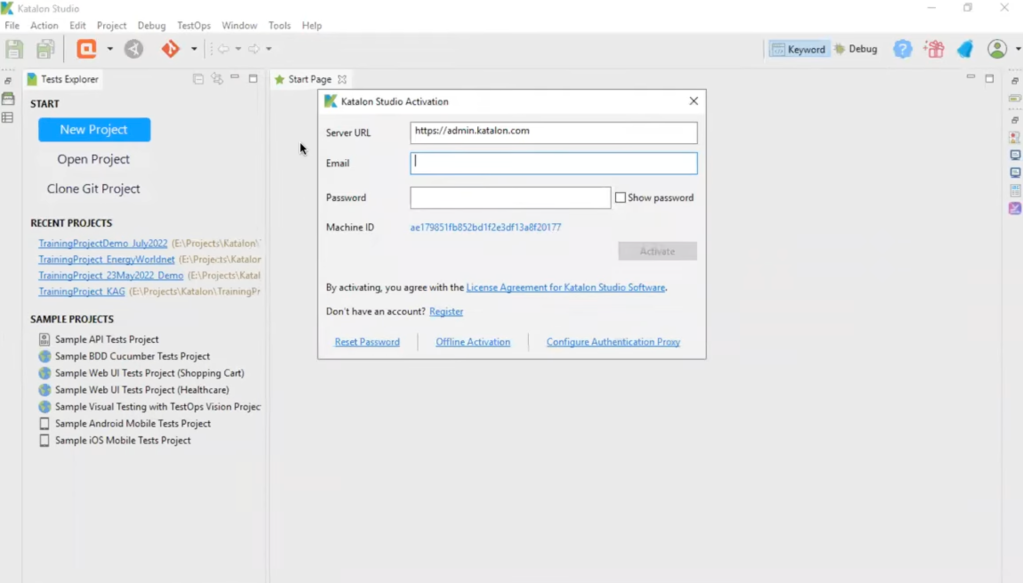This screenshot has width=1023, height=583.
Task: Open TrainingProject_EnergyWorldnet recent project
Action: click(x=106, y=259)
